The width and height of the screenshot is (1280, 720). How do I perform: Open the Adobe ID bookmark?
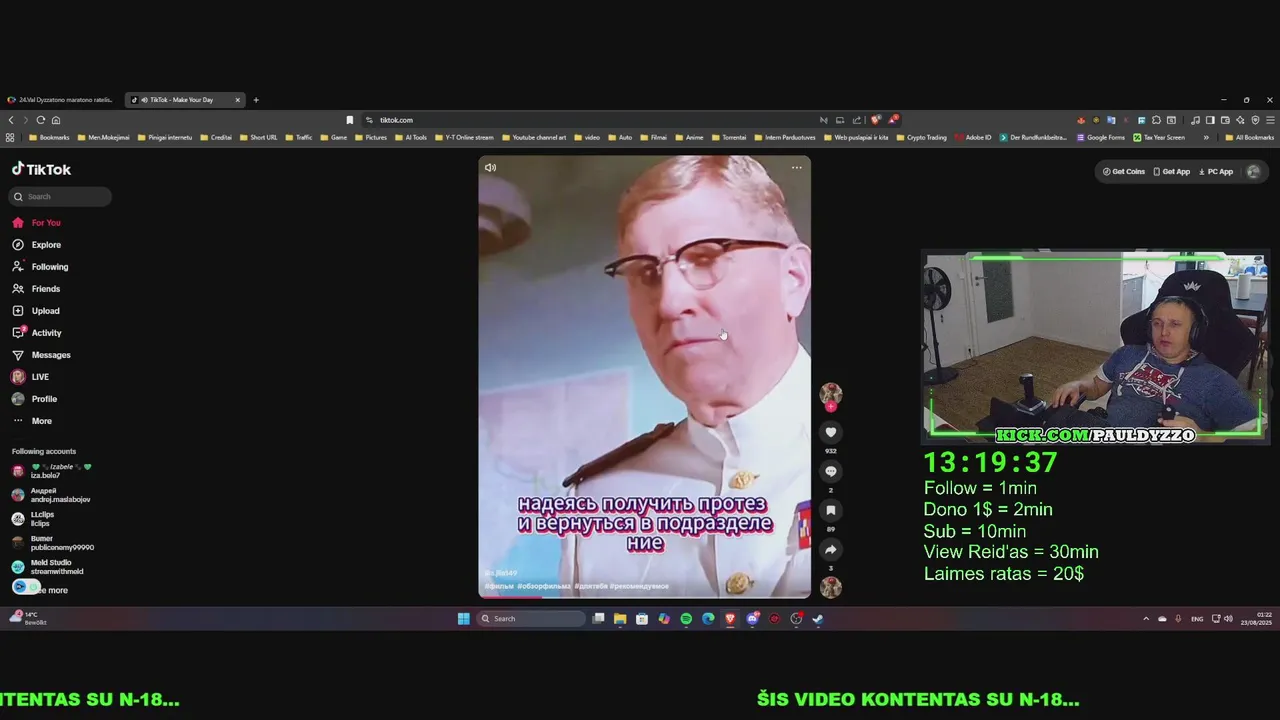[973, 138]
